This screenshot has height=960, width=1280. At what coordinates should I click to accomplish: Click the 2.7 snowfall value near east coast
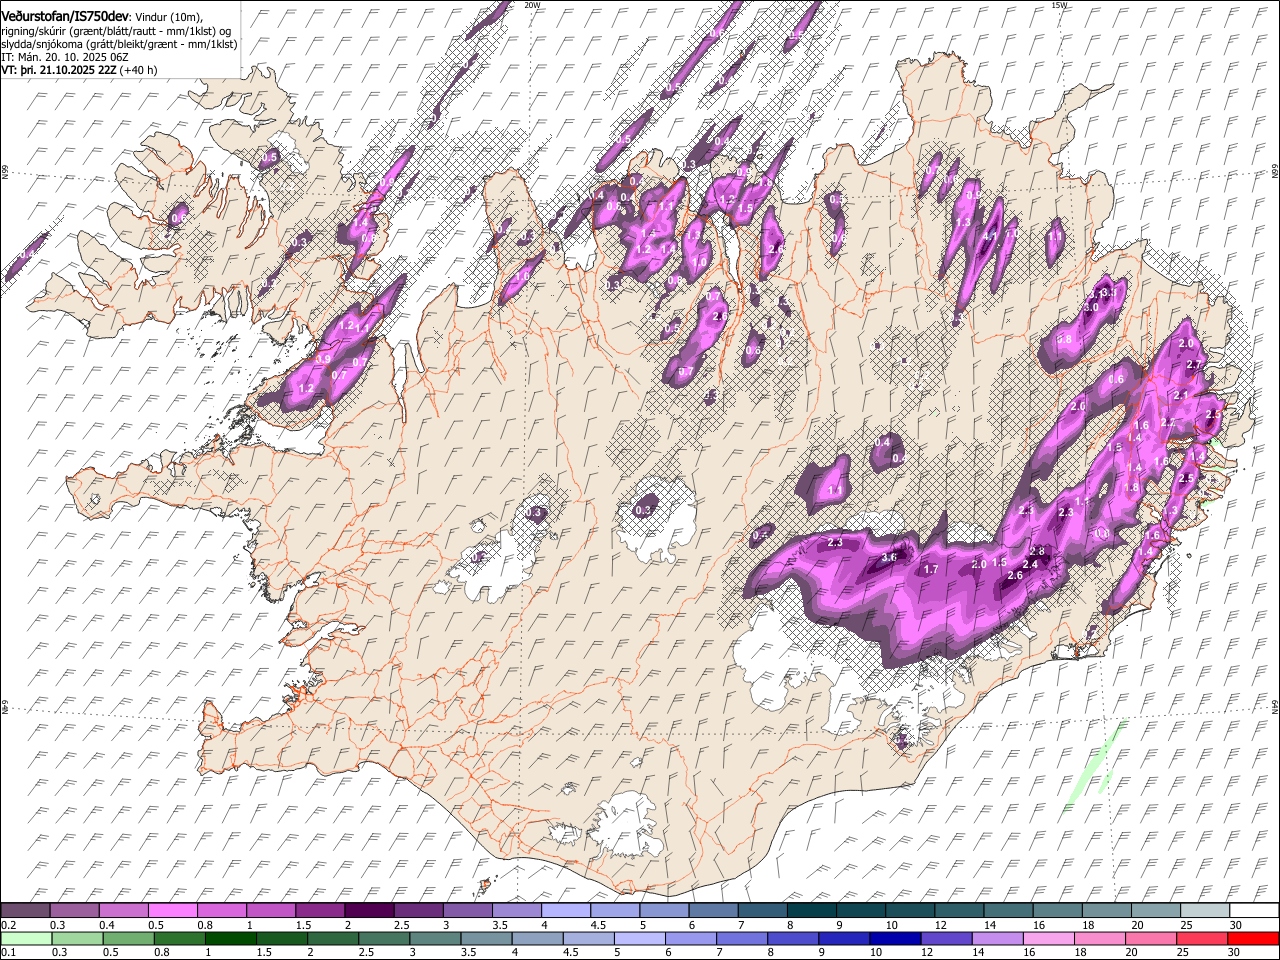pos(1193,366)
